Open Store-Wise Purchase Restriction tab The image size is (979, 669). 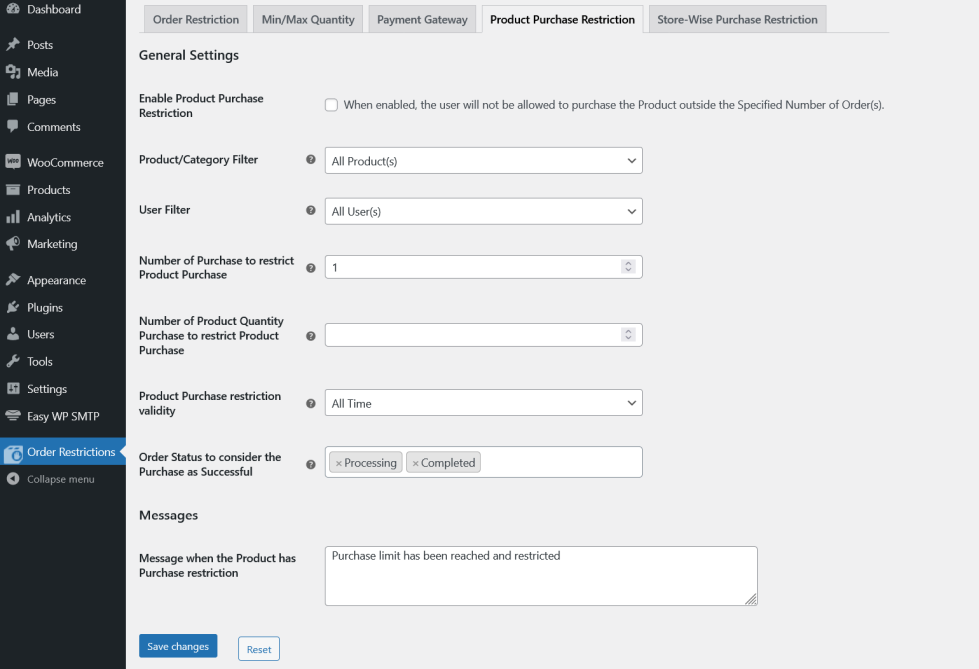pyautogui.click(x=737, y=20)
